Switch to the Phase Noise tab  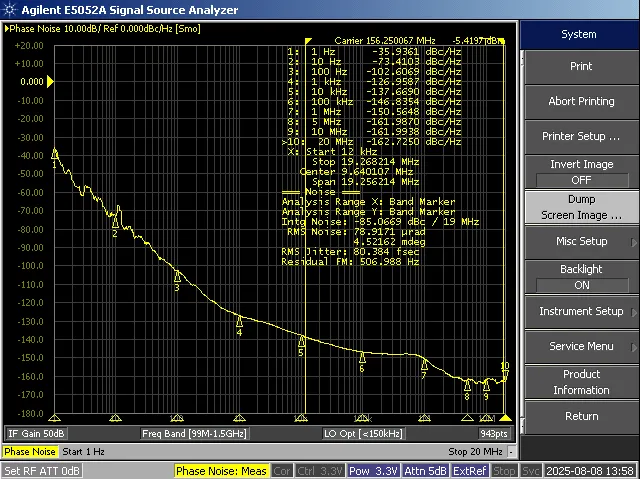(x=31, y=452)
